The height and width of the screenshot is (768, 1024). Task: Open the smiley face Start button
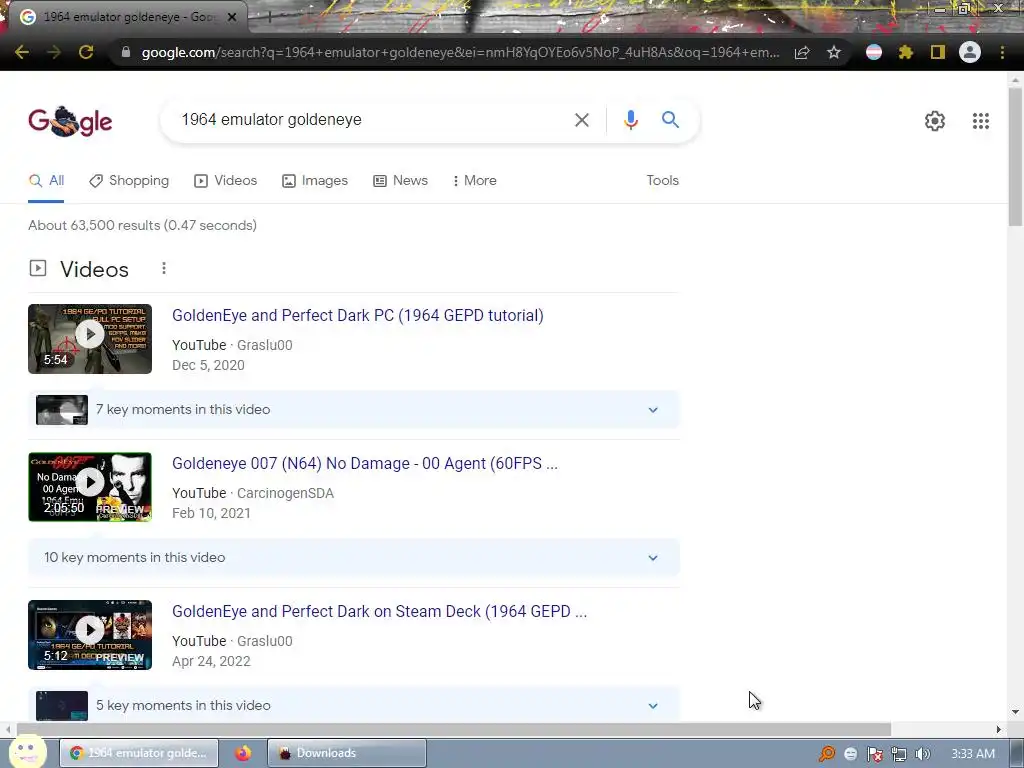click(27, 752)
